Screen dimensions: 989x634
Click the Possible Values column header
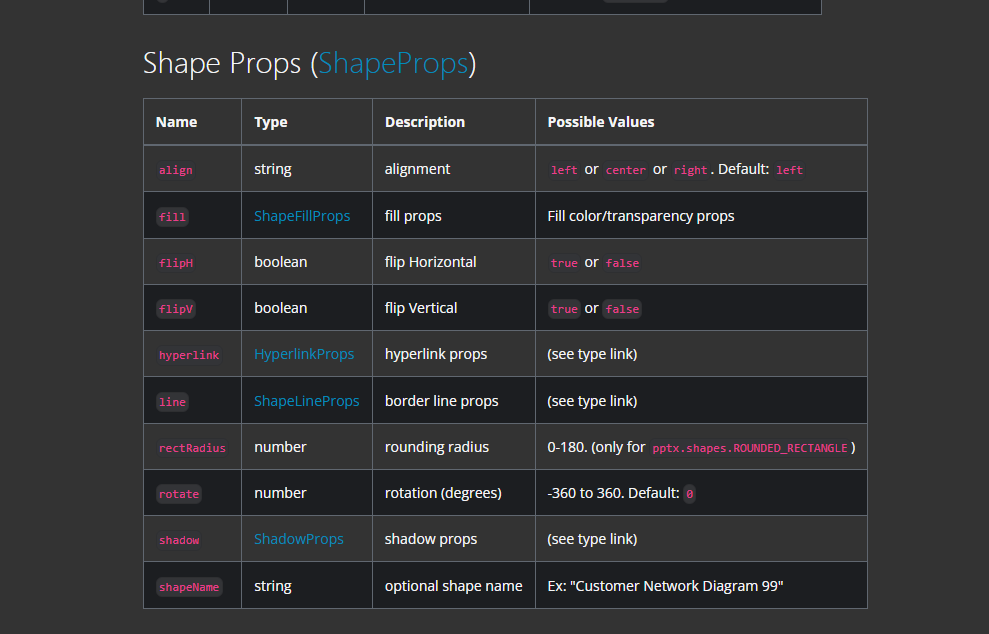click(x=601, y=122)
